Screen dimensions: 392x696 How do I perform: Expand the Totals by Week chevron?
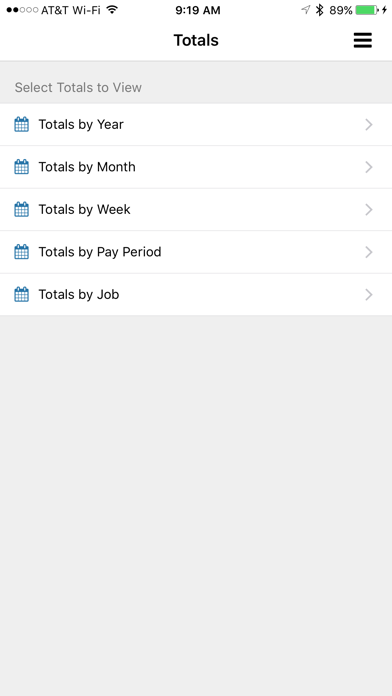coord(368,210)
